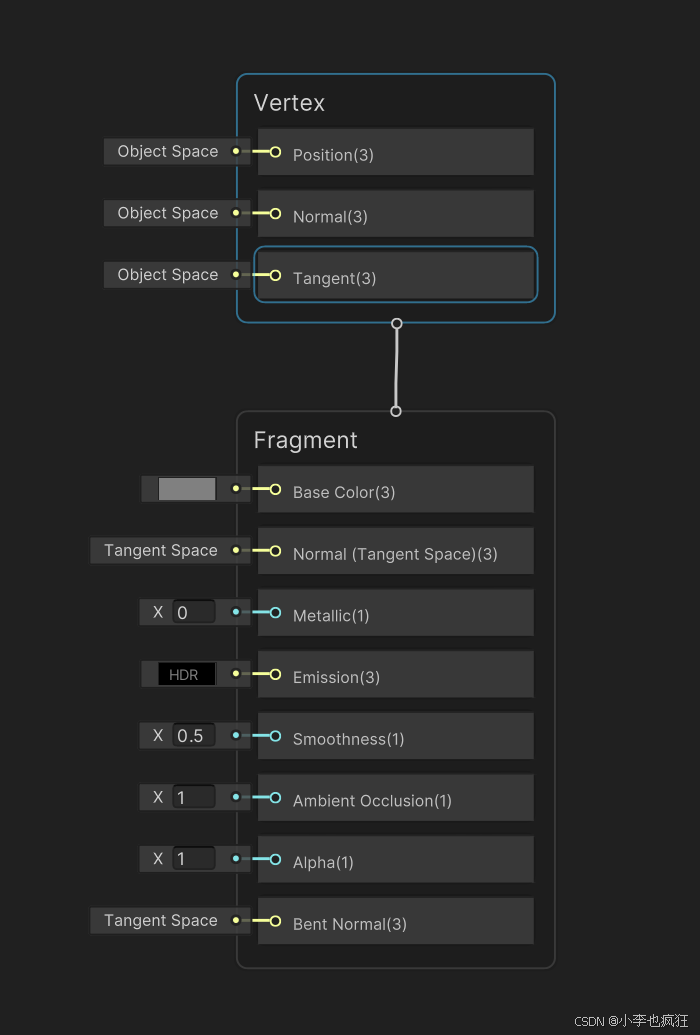Image resolution: width=700 pixels, height=1035 pixels.
Task: Select the Vertex block header
Action: [x=289, y=102]
